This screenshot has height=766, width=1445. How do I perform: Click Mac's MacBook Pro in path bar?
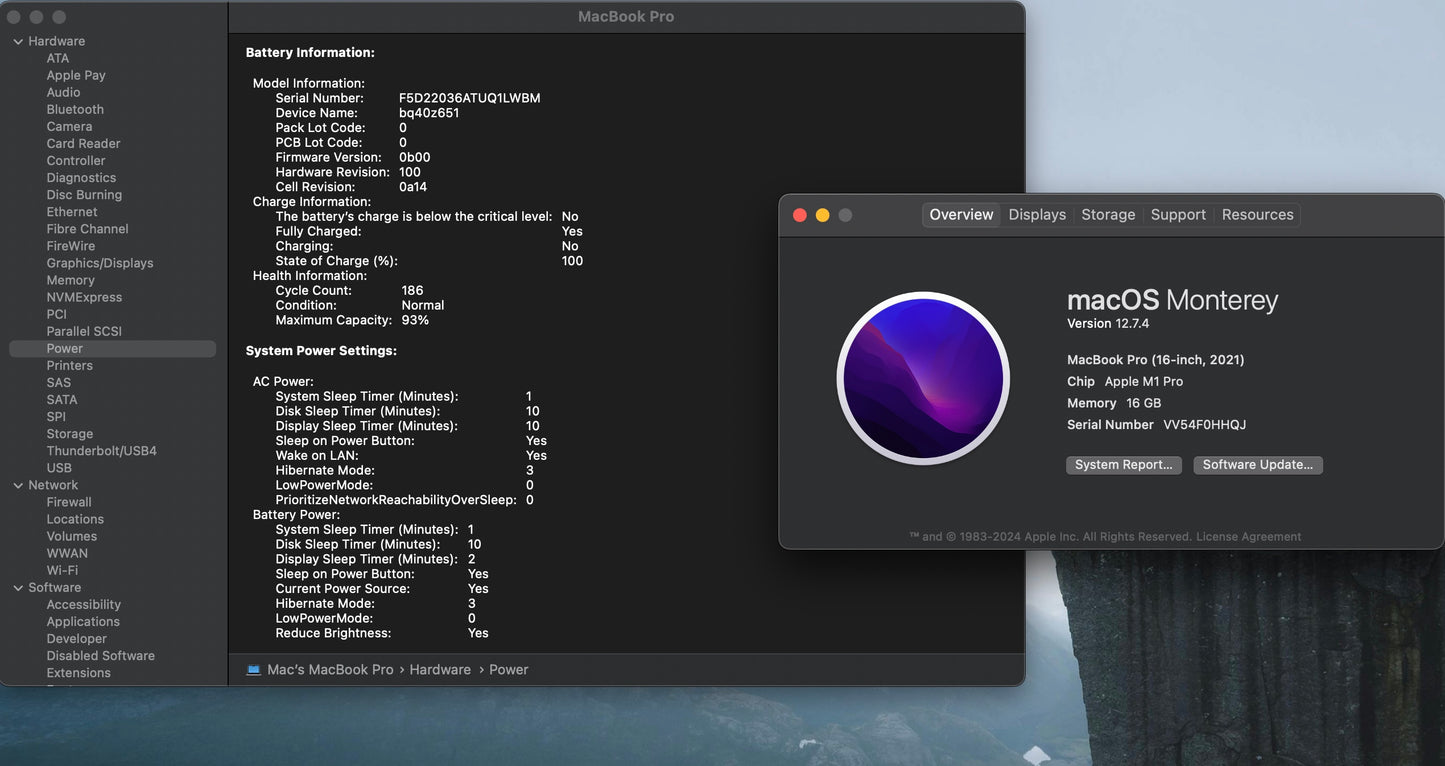coord(330,670)
